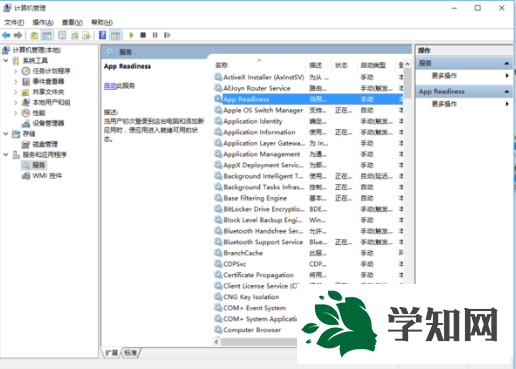Collapse the 存储 tree node

(x=6, y=134)
